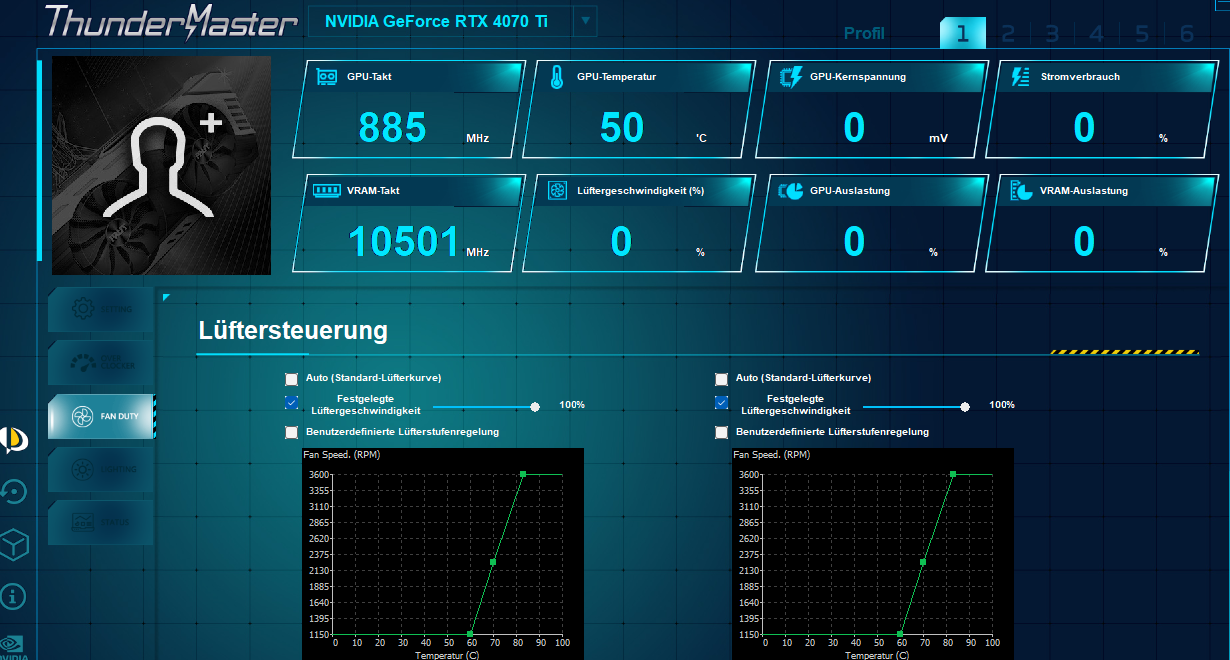Click the yellow Palit logo icon
This screenshot has width=1230, height=660.
(x=14, y=440)
